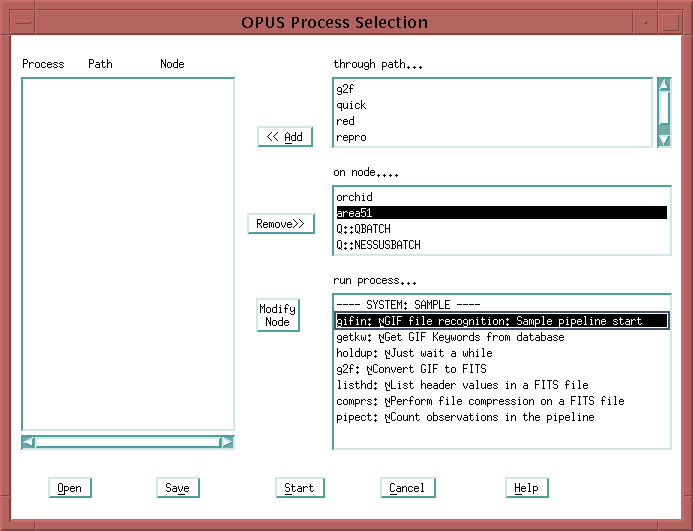Click right arrow of process list scrollbar
Screen dimensions: 693x531
click(x=227, y=441)
